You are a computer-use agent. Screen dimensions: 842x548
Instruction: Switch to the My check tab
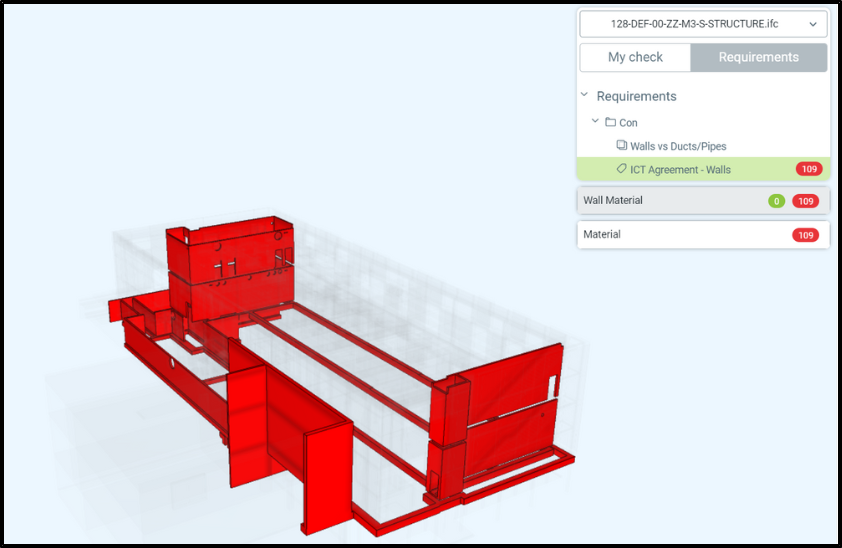pyautogui.click(x=635, y=57)
